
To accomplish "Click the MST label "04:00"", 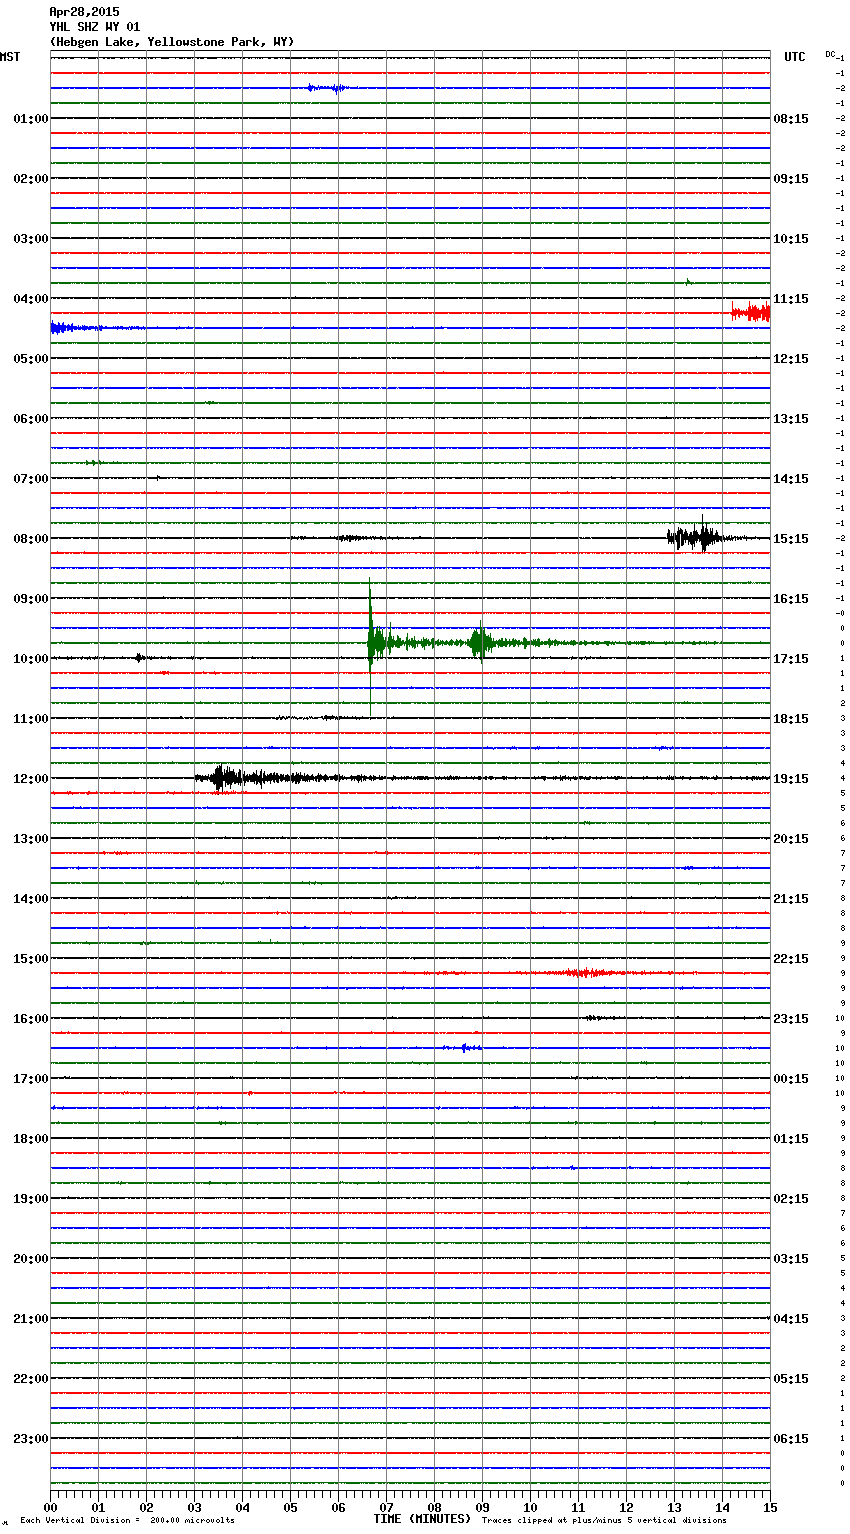I will tap(31, 299).
